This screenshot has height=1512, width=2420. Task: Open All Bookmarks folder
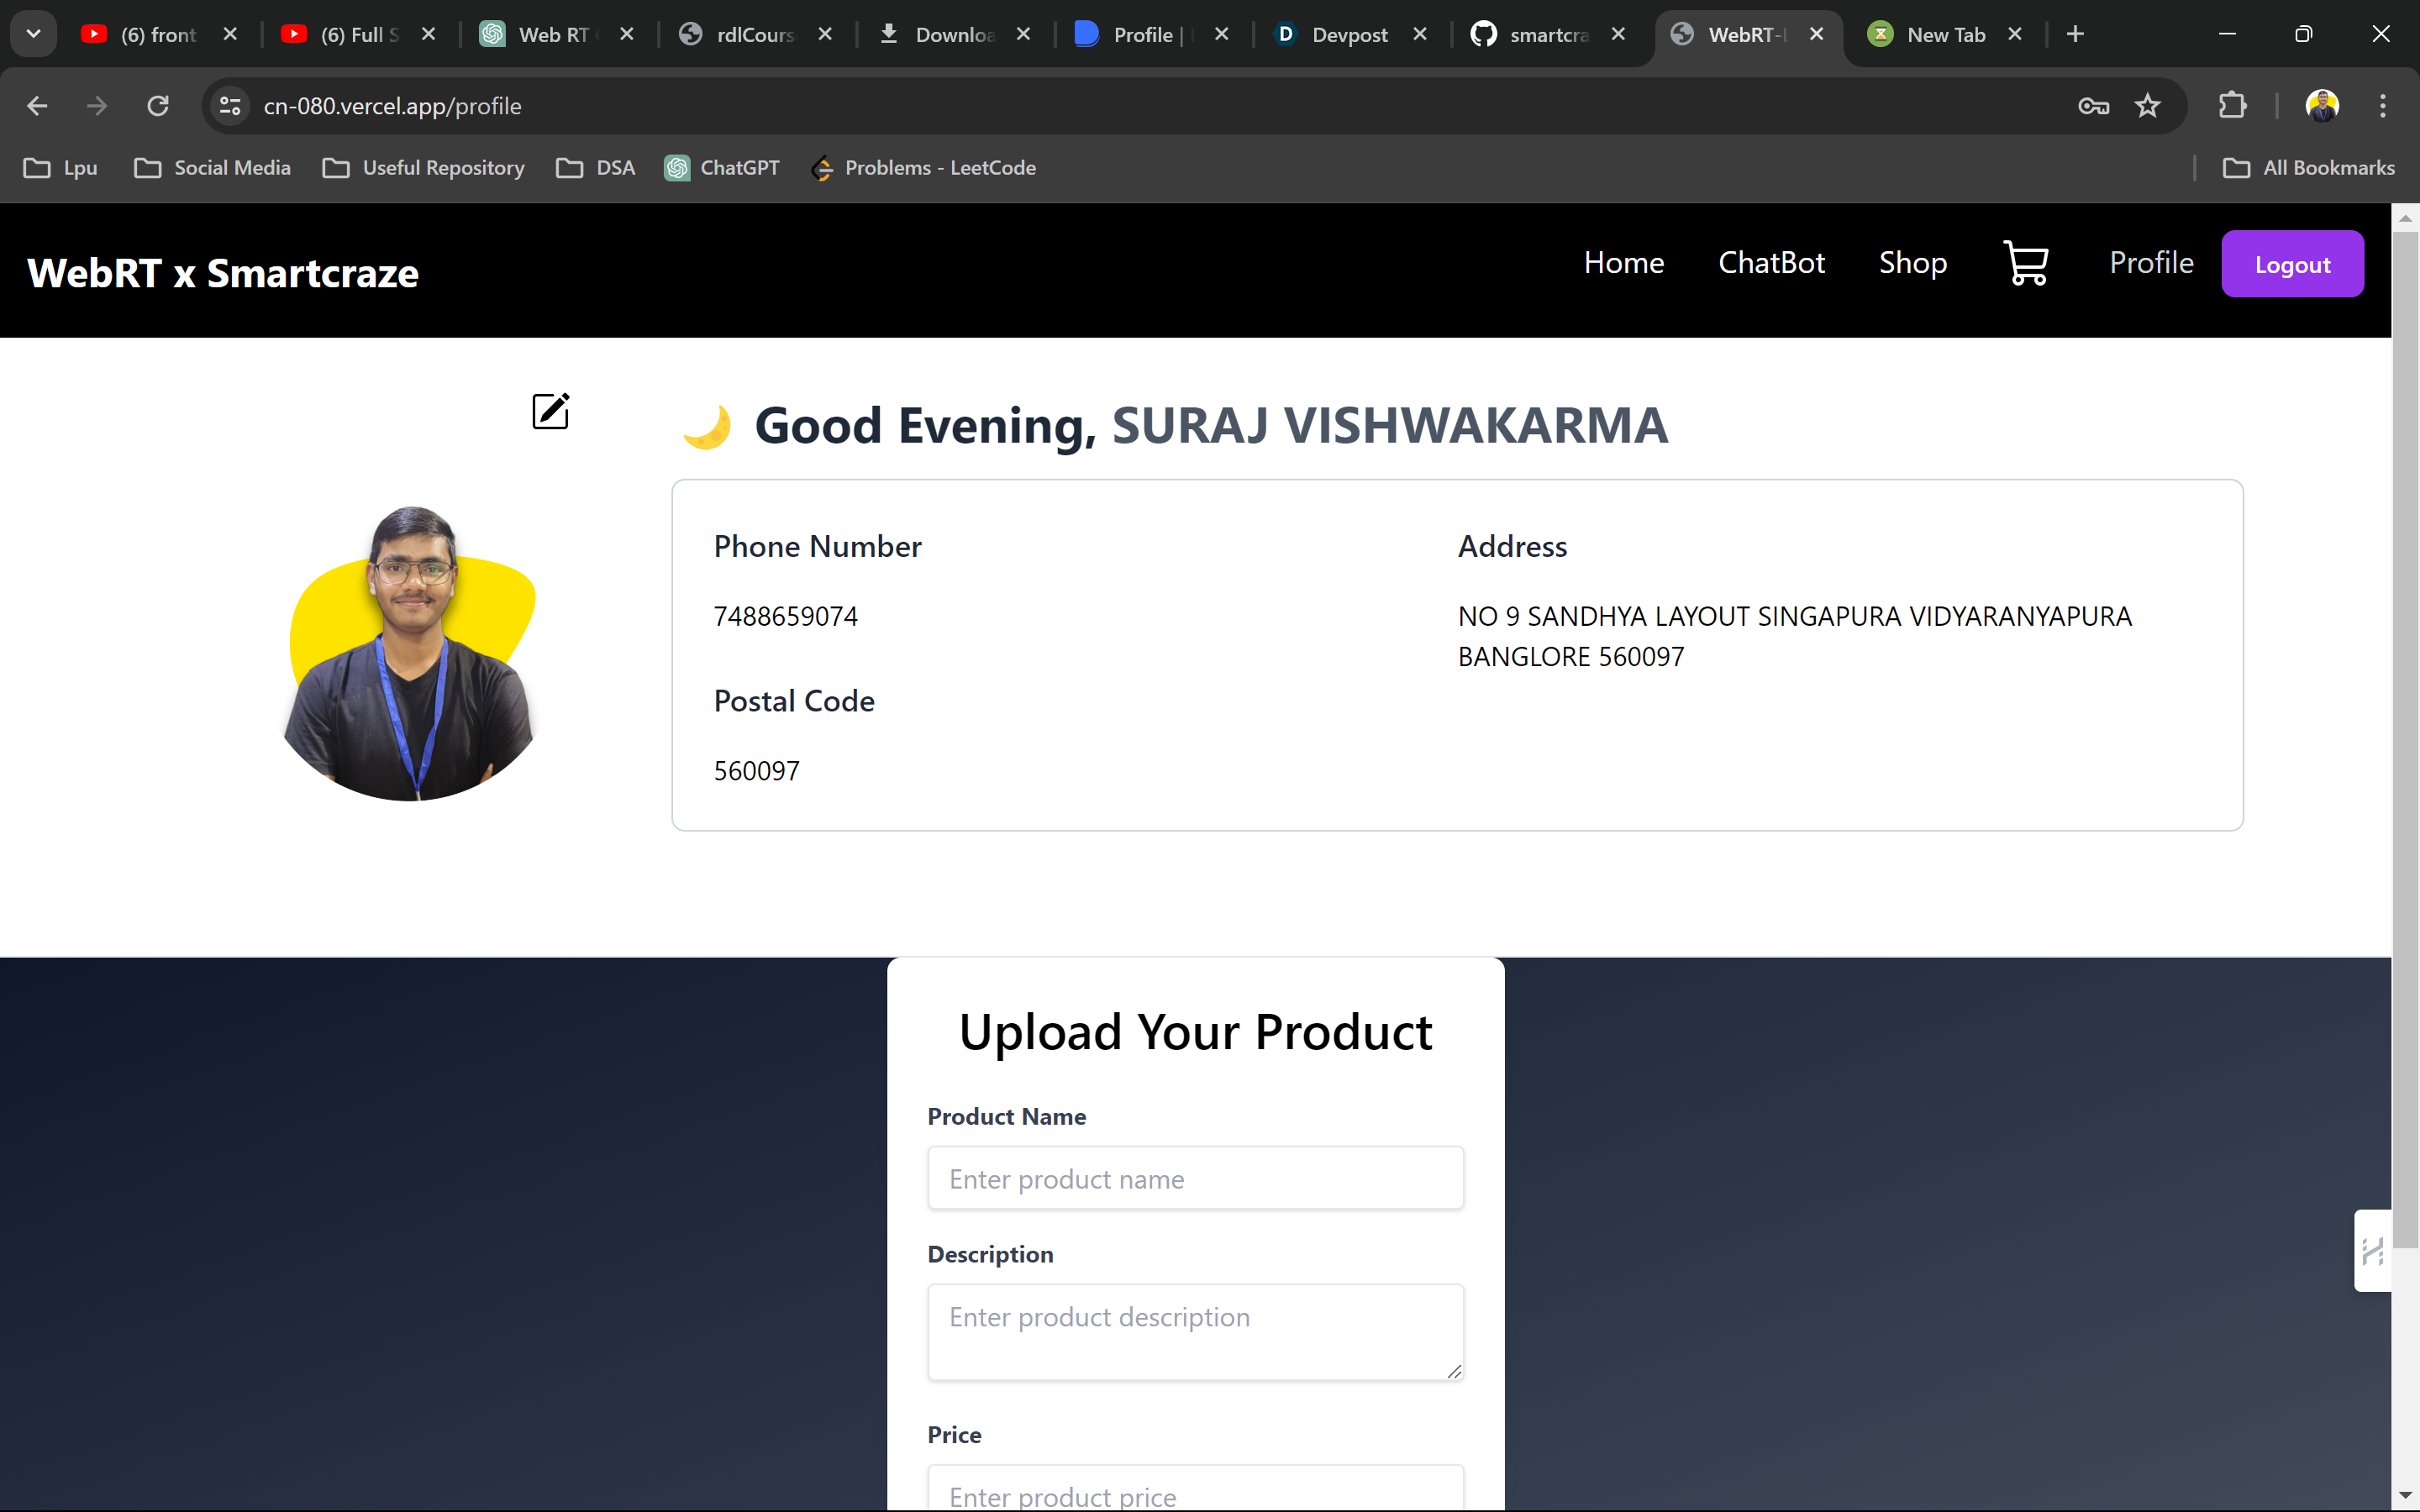(2309, 168)
